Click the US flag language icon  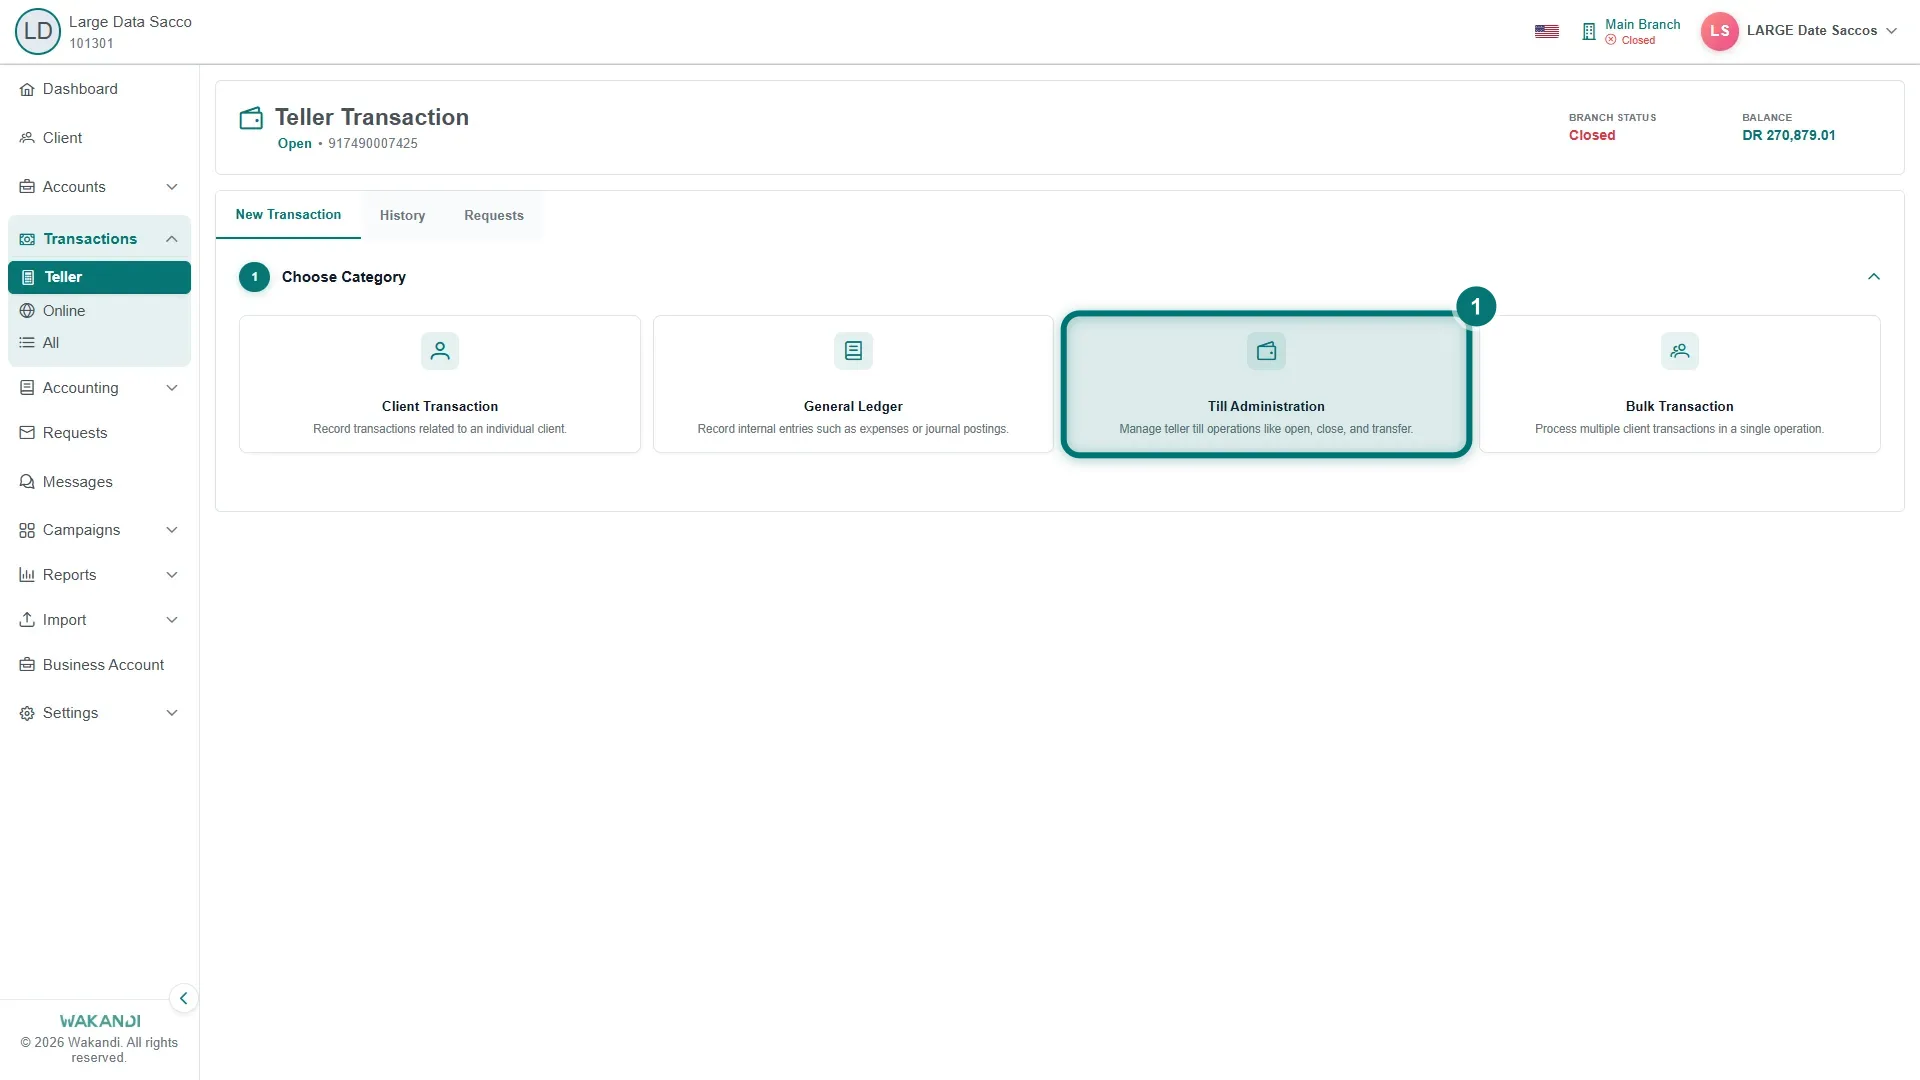[x=1547, y=32]
